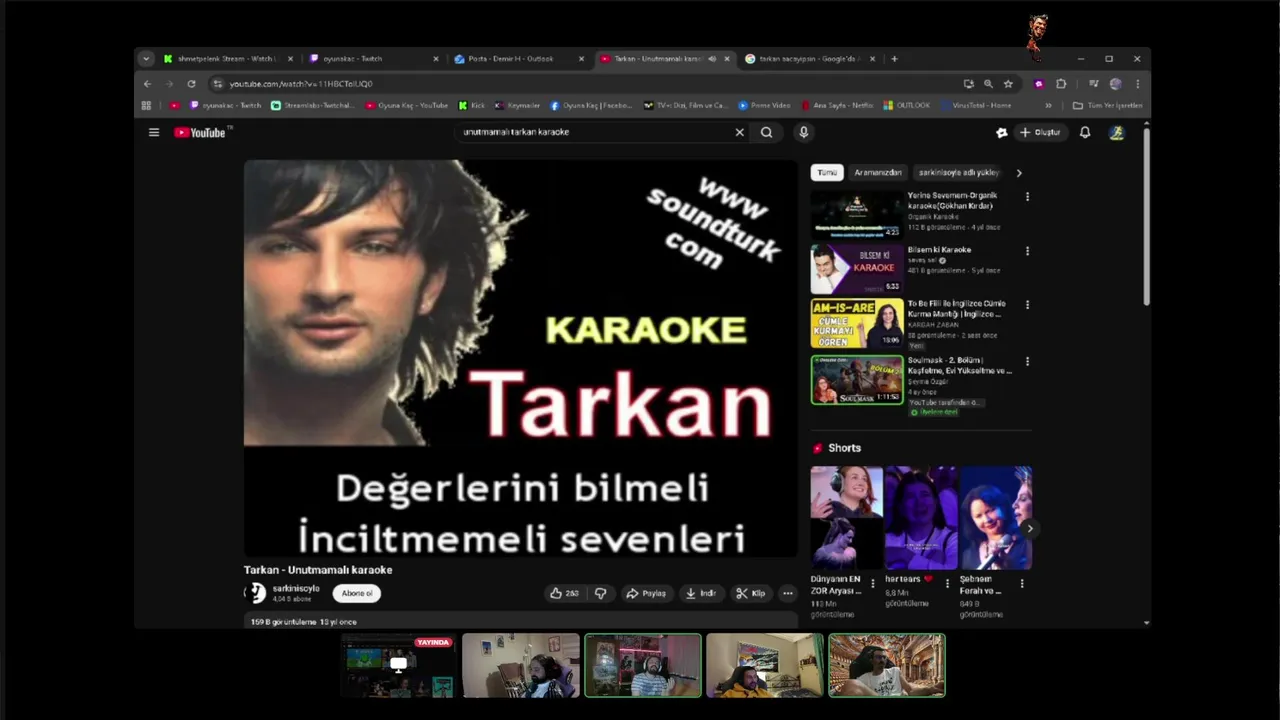Open the OUTLOOK bookmark

coord(906,105)
